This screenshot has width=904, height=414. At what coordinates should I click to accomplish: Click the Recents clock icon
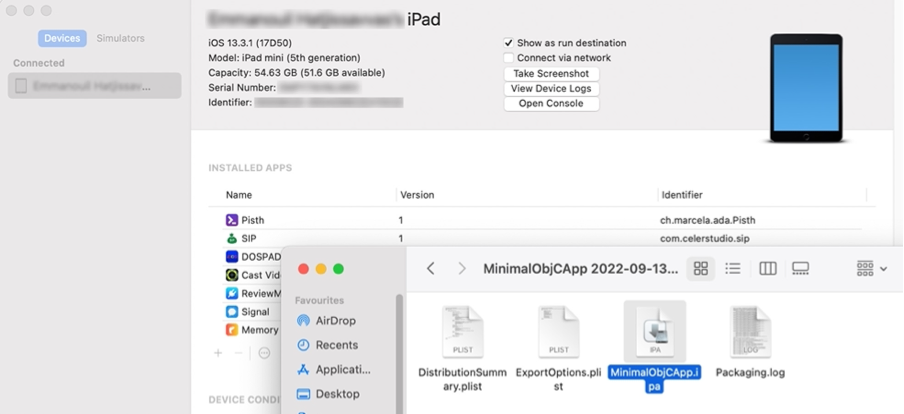coord(303,345)
